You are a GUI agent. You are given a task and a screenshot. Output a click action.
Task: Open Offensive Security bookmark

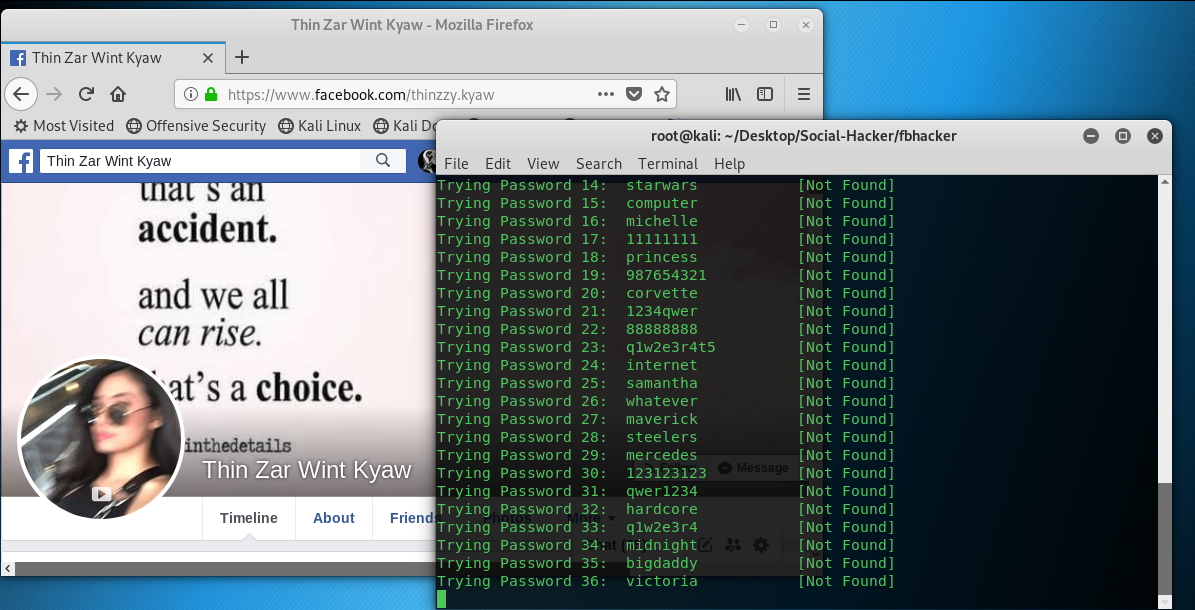click(x=196, y=126)
